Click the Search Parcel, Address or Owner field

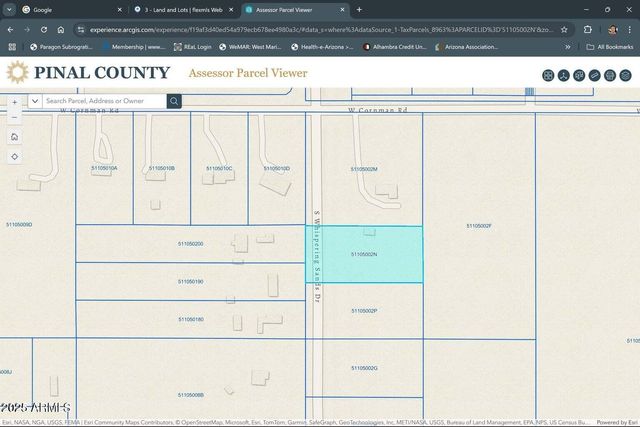(x=103, y=101)
